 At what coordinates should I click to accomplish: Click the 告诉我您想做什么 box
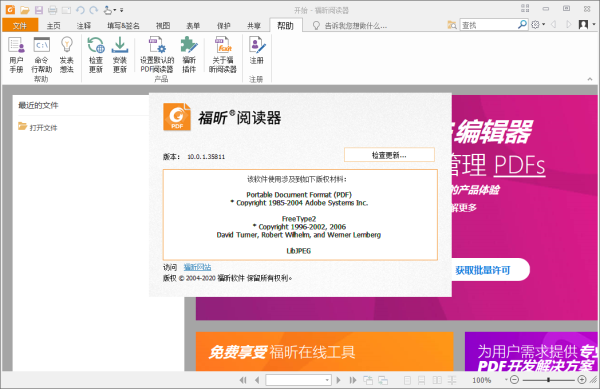coord(351,26)
